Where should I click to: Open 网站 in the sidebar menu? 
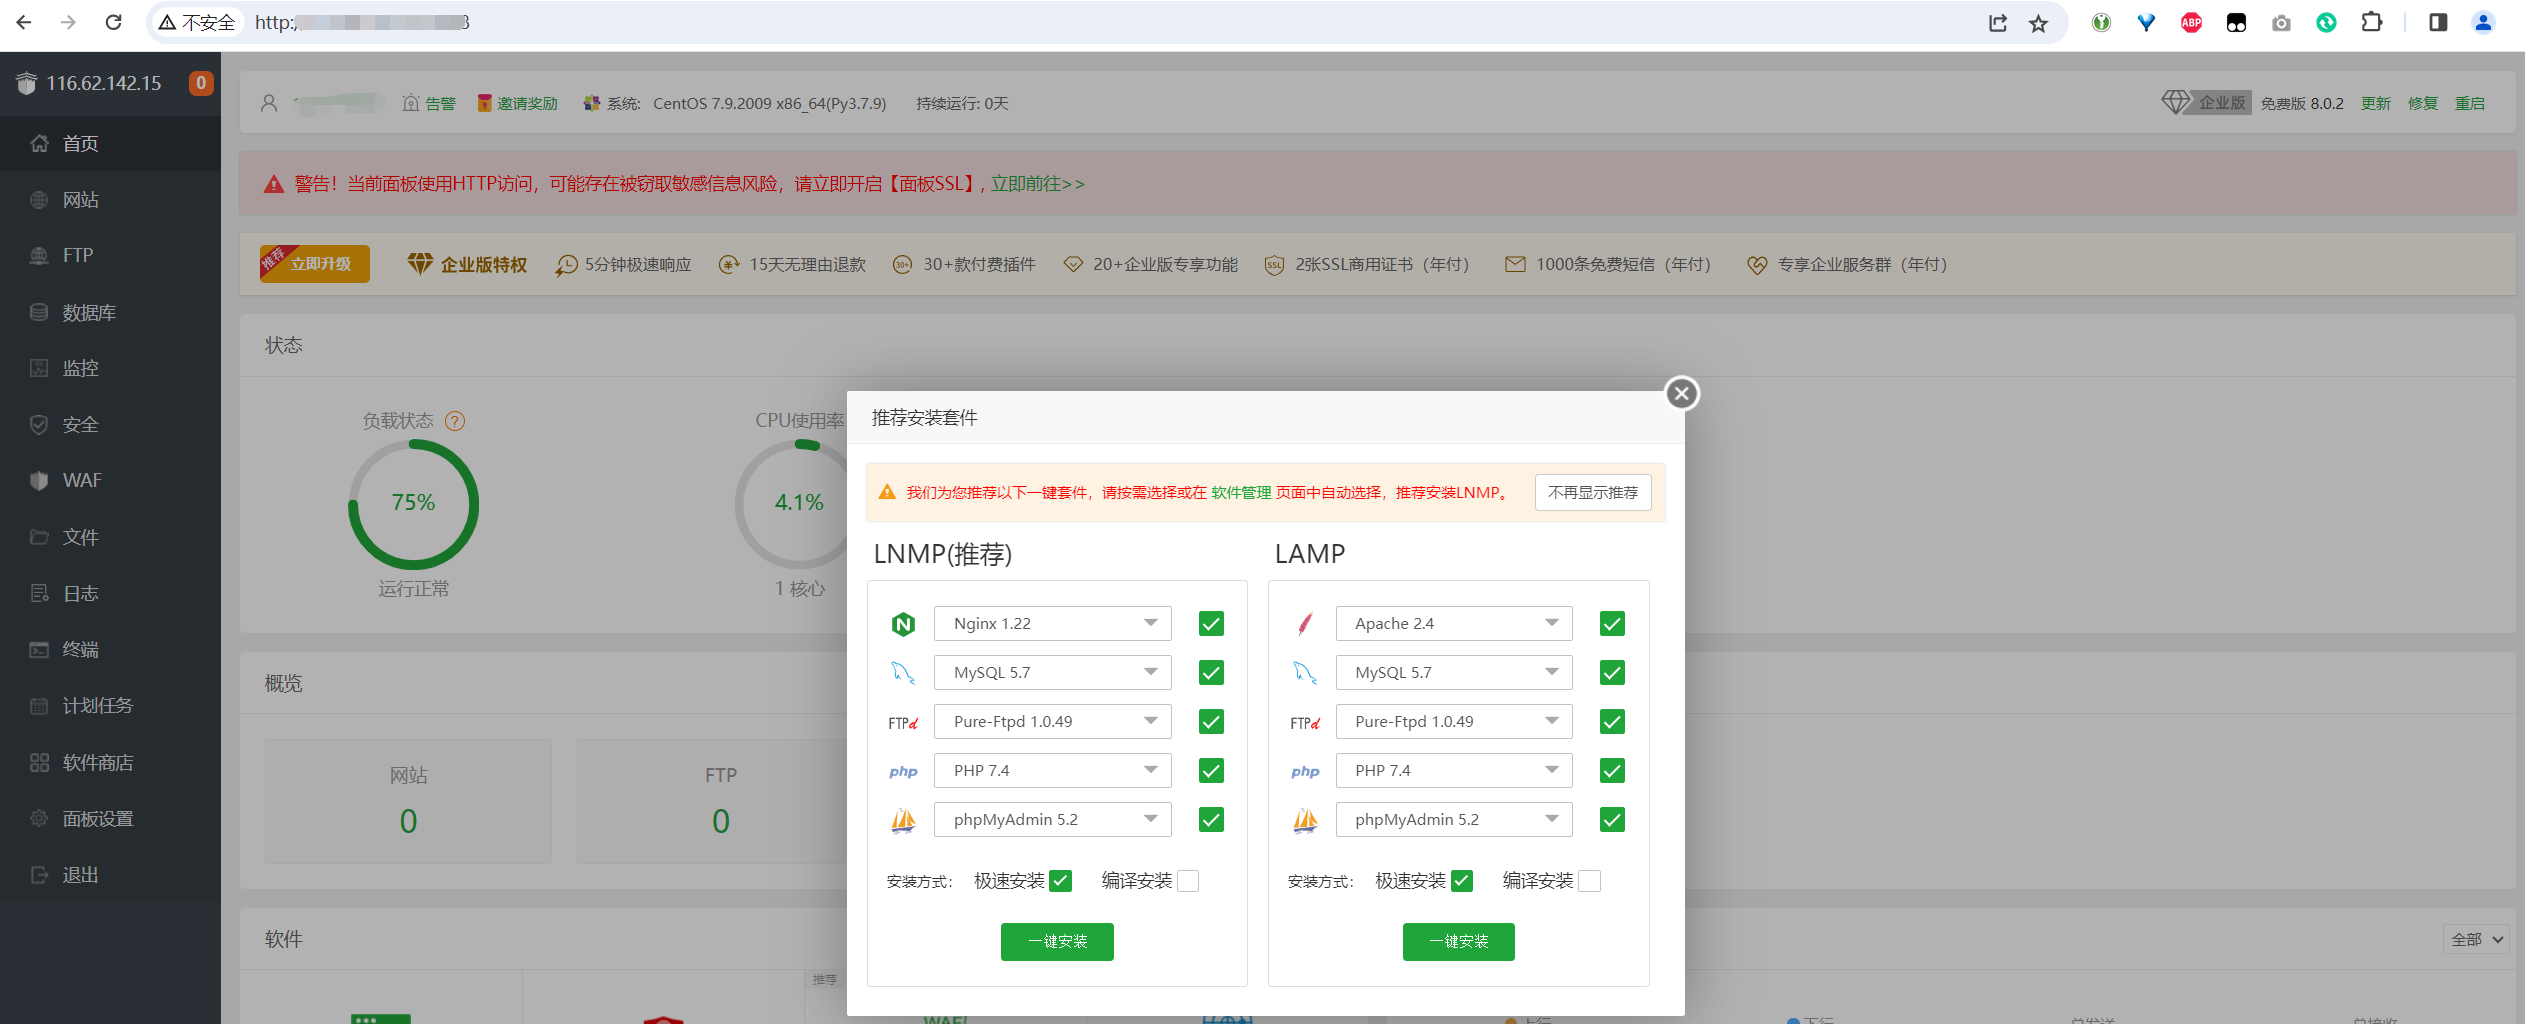(110, 200)
